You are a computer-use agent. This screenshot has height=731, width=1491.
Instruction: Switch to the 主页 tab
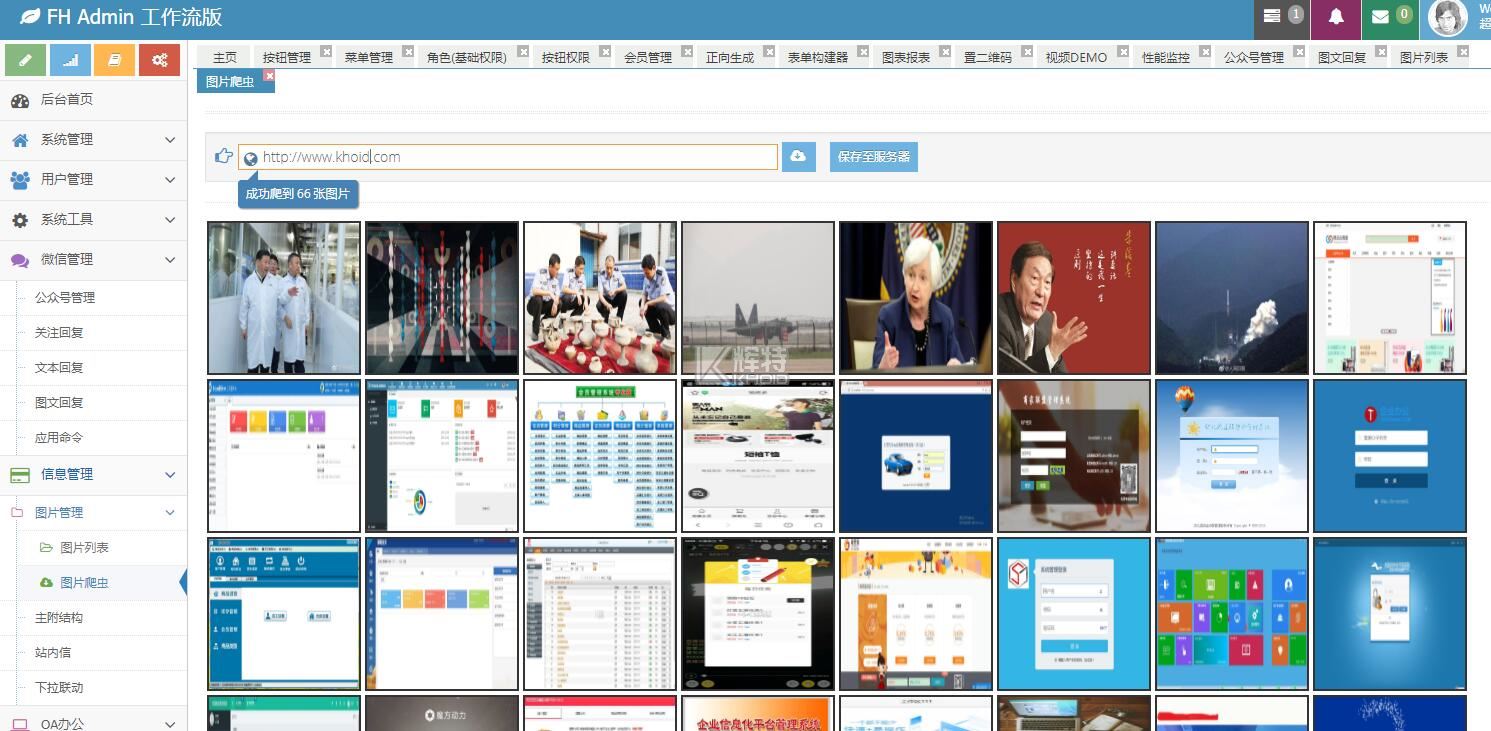pyautogui.click(x=225, y=58)
